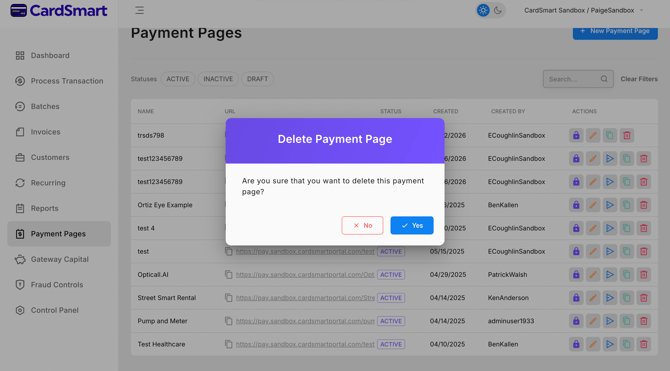Image resolution: width=670 pixels, height=371 pixels.
Task: Click the lock icon for trsds798
Action: click(x=576, y=135)
